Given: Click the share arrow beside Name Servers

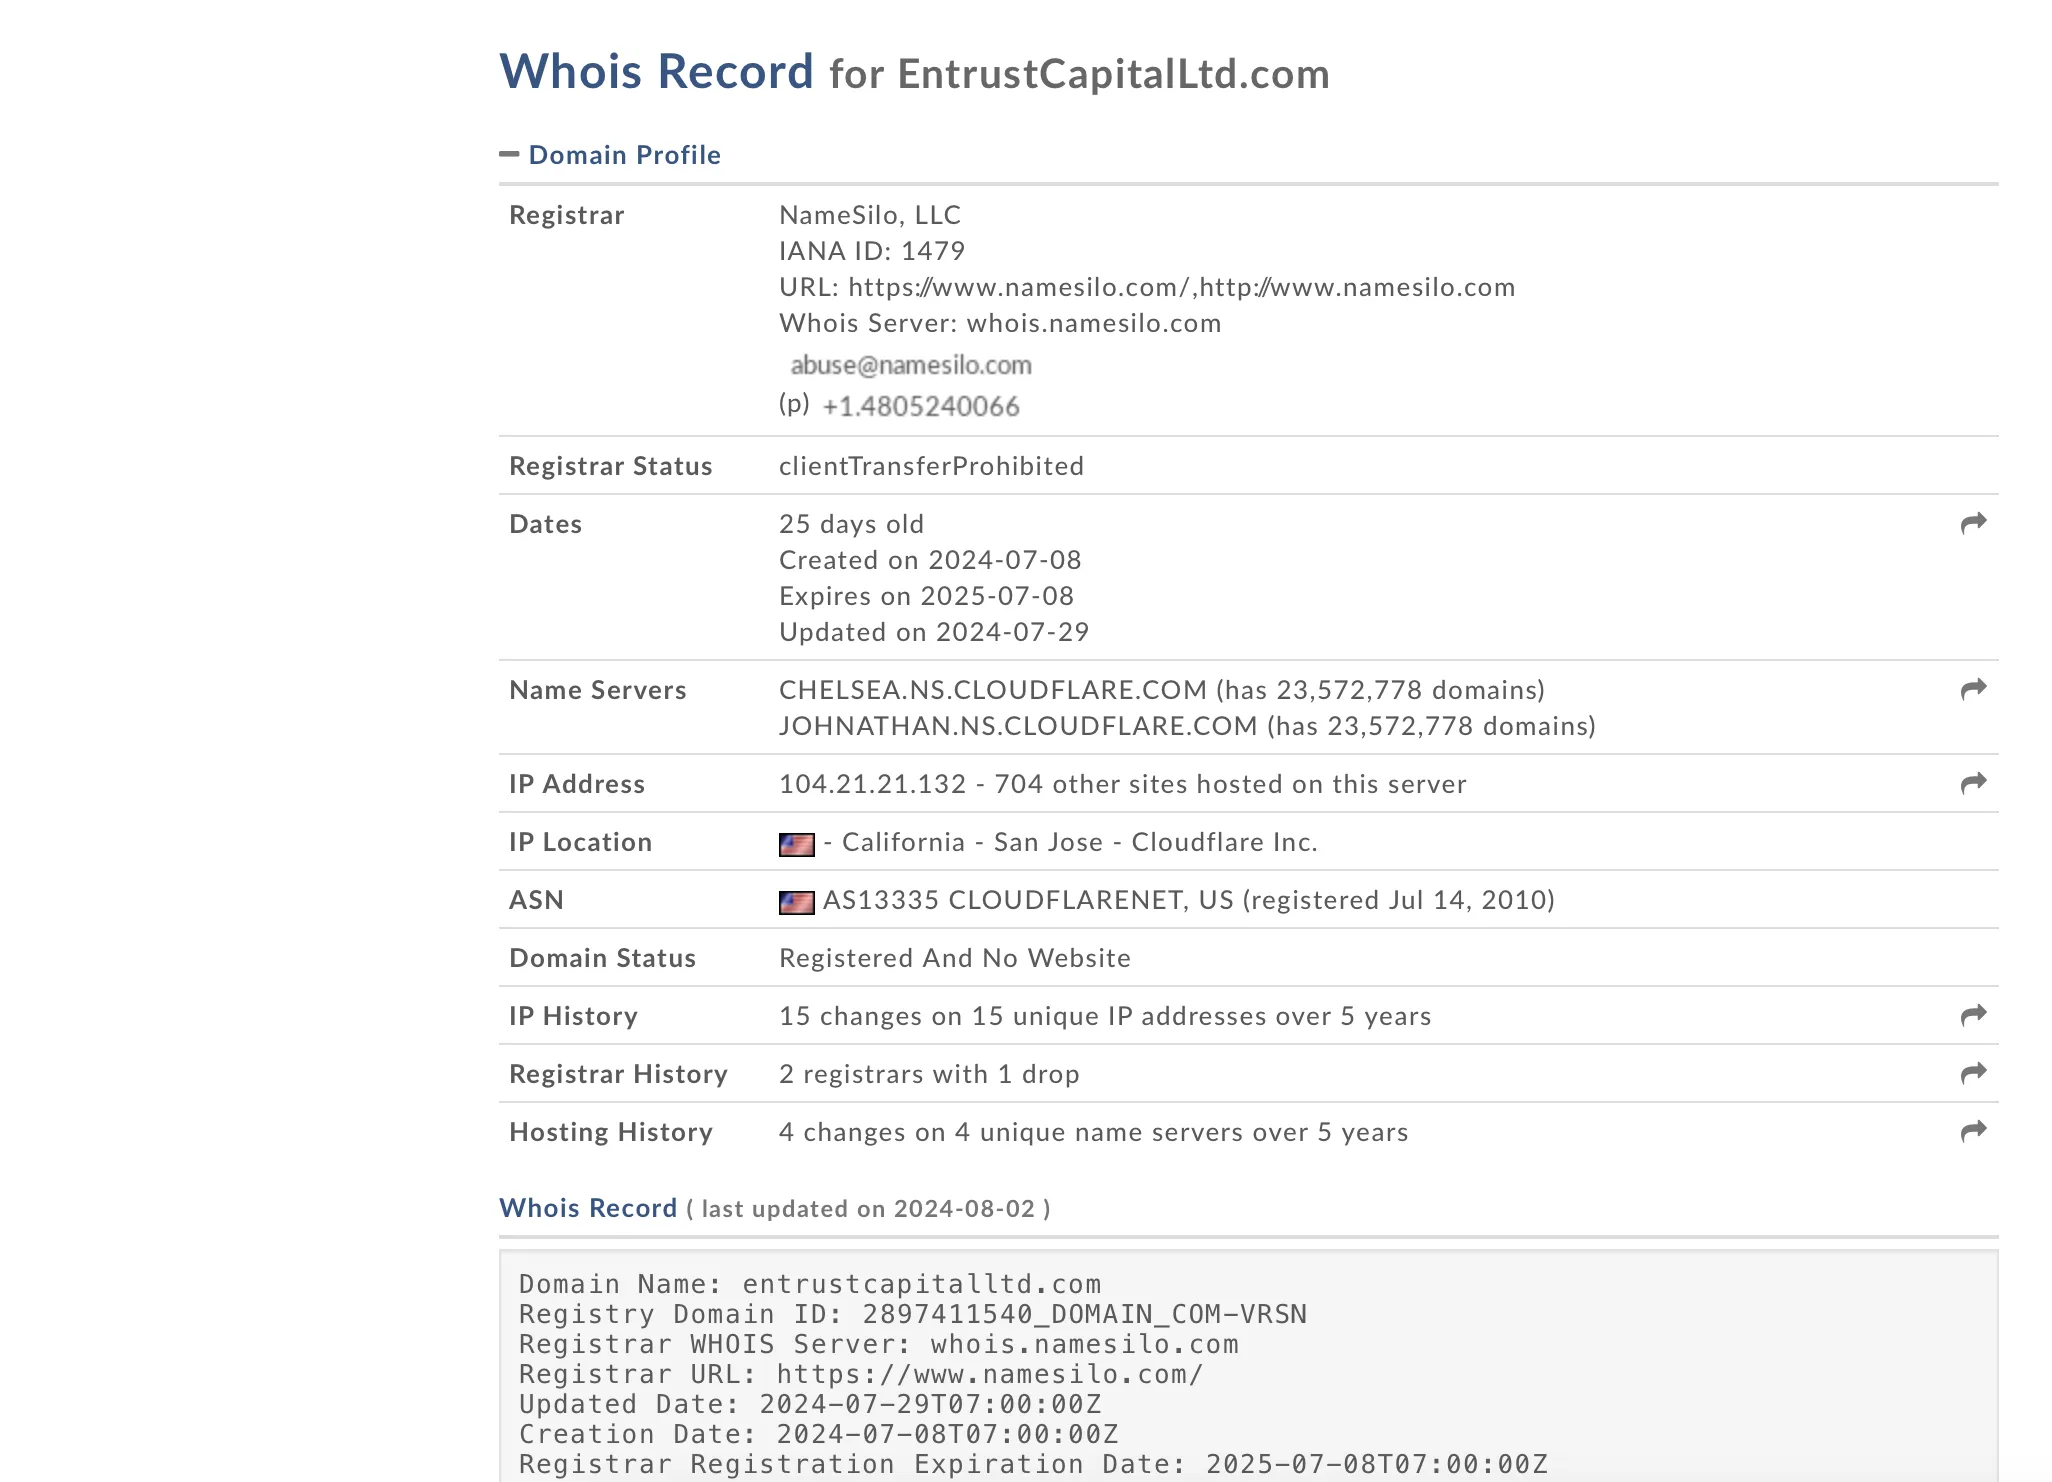Looking at the screenshot, I should pyautogui.click(x=1973, y=689).
